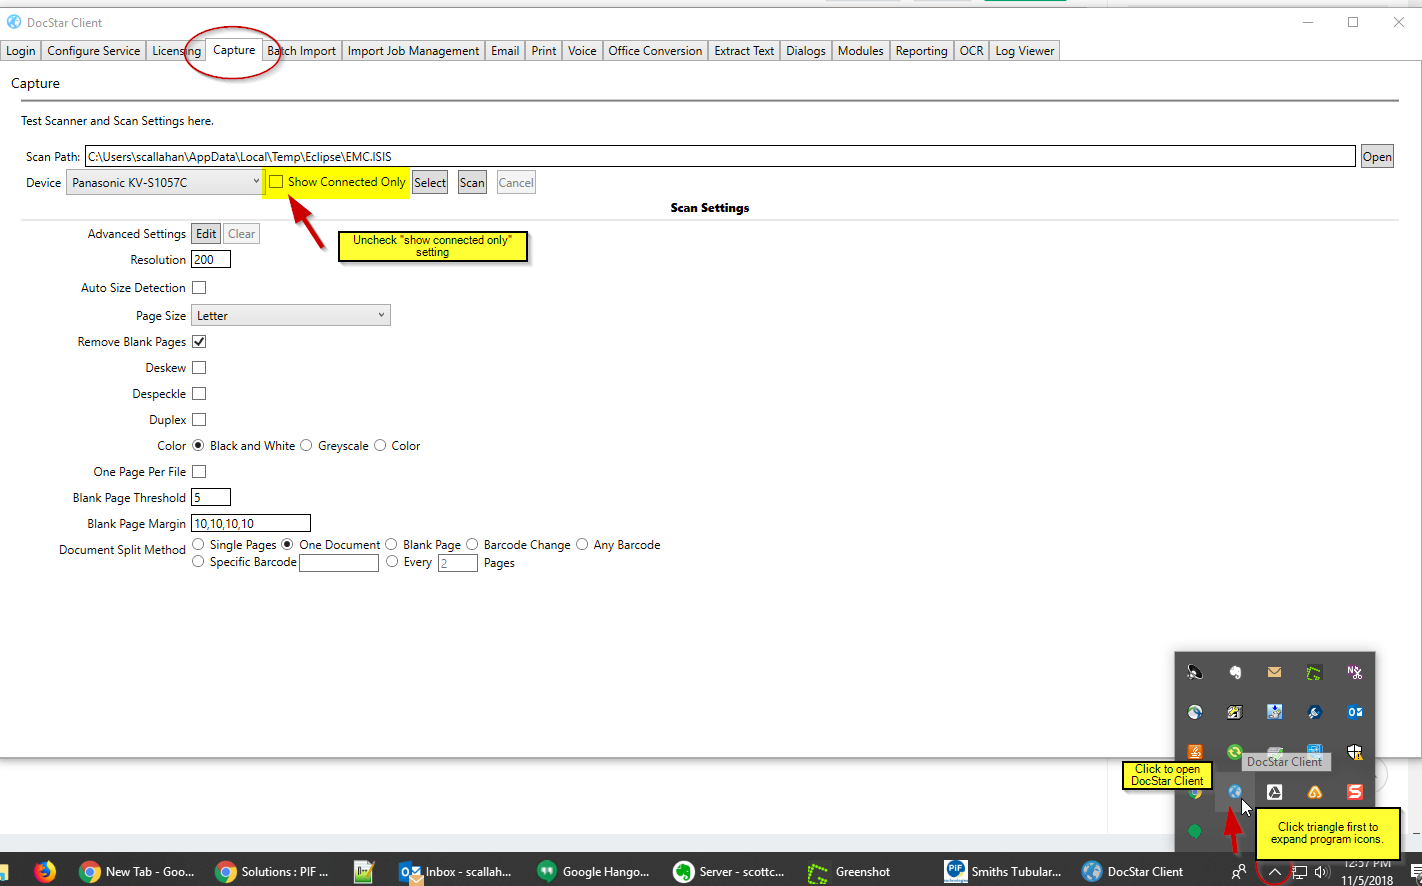Image resolution: width=1422 pixels, height=886 pixels.
Task: Choose Single Pages split method
Action: [x=198, y=545]
